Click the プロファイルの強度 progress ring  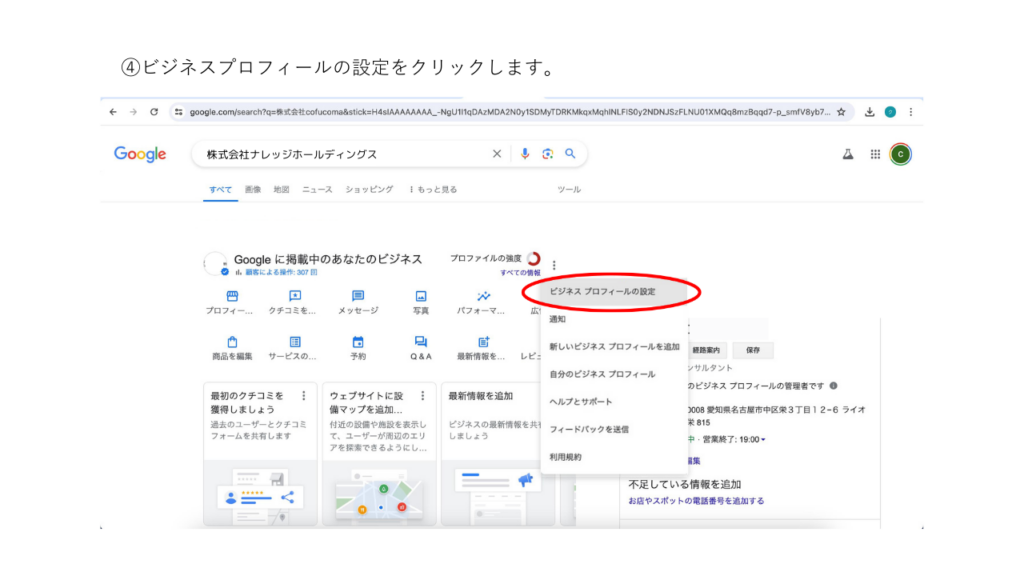(534, 259)
